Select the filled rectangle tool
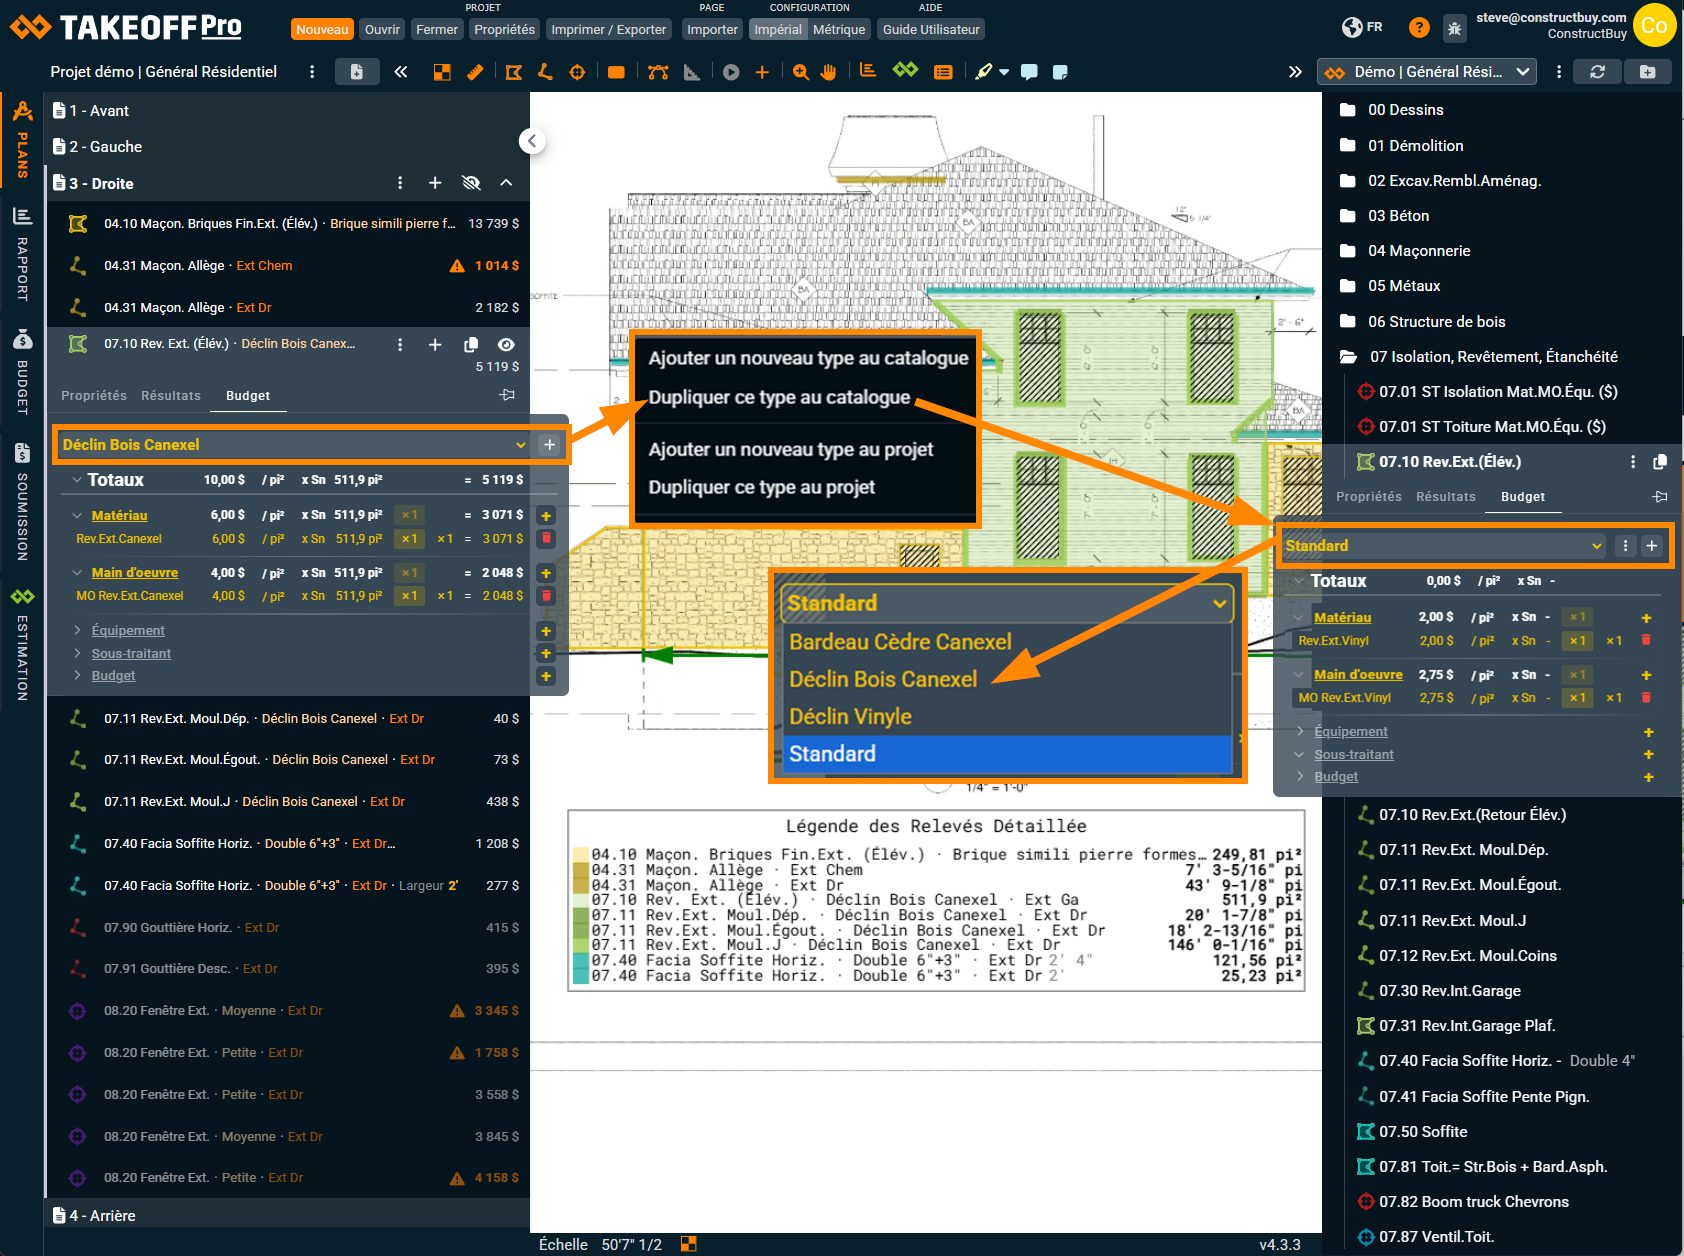Viewport: 1684px width, 1256px height. click(x=616, y=72)
